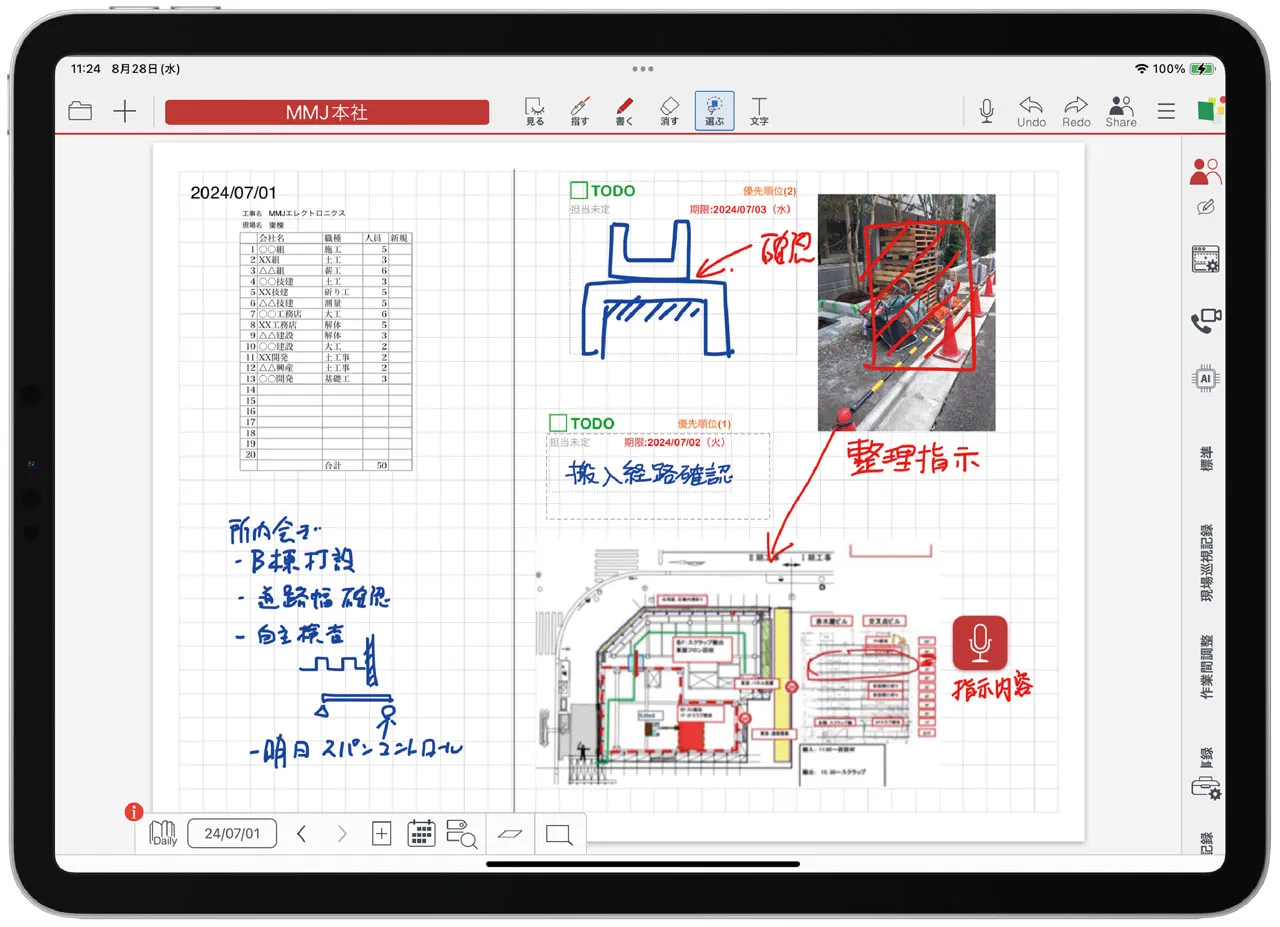Screen dimensions: 1280x927
Task: Check the TODO box due 2024/07/02
Action: coord(557,423)
